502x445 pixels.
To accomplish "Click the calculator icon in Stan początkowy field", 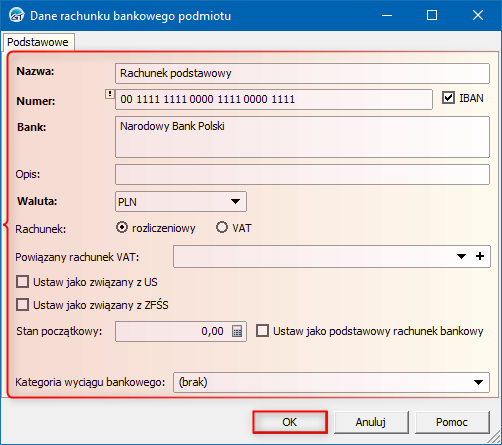I will 237,331.
